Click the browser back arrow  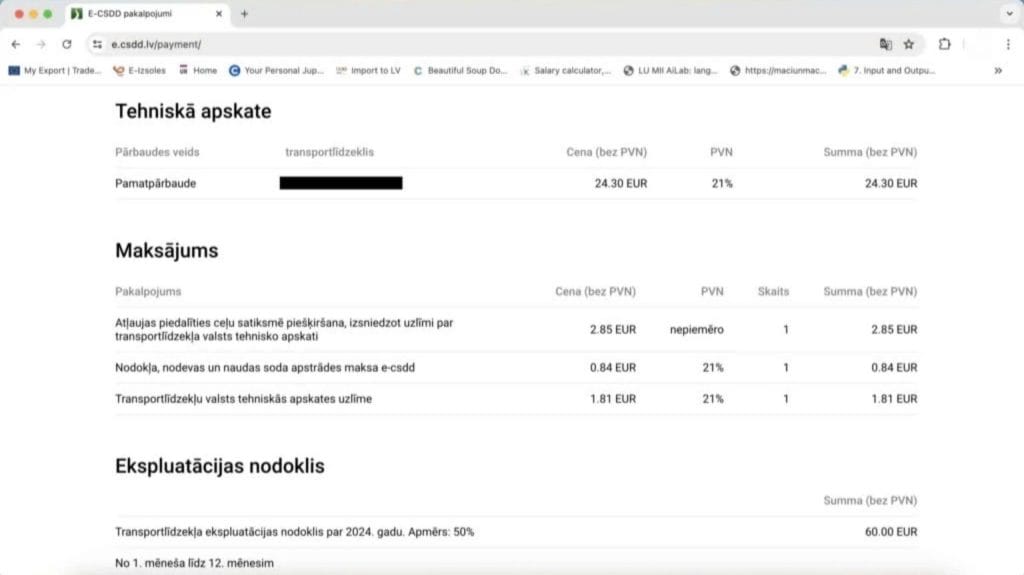[x=16, y=44]
